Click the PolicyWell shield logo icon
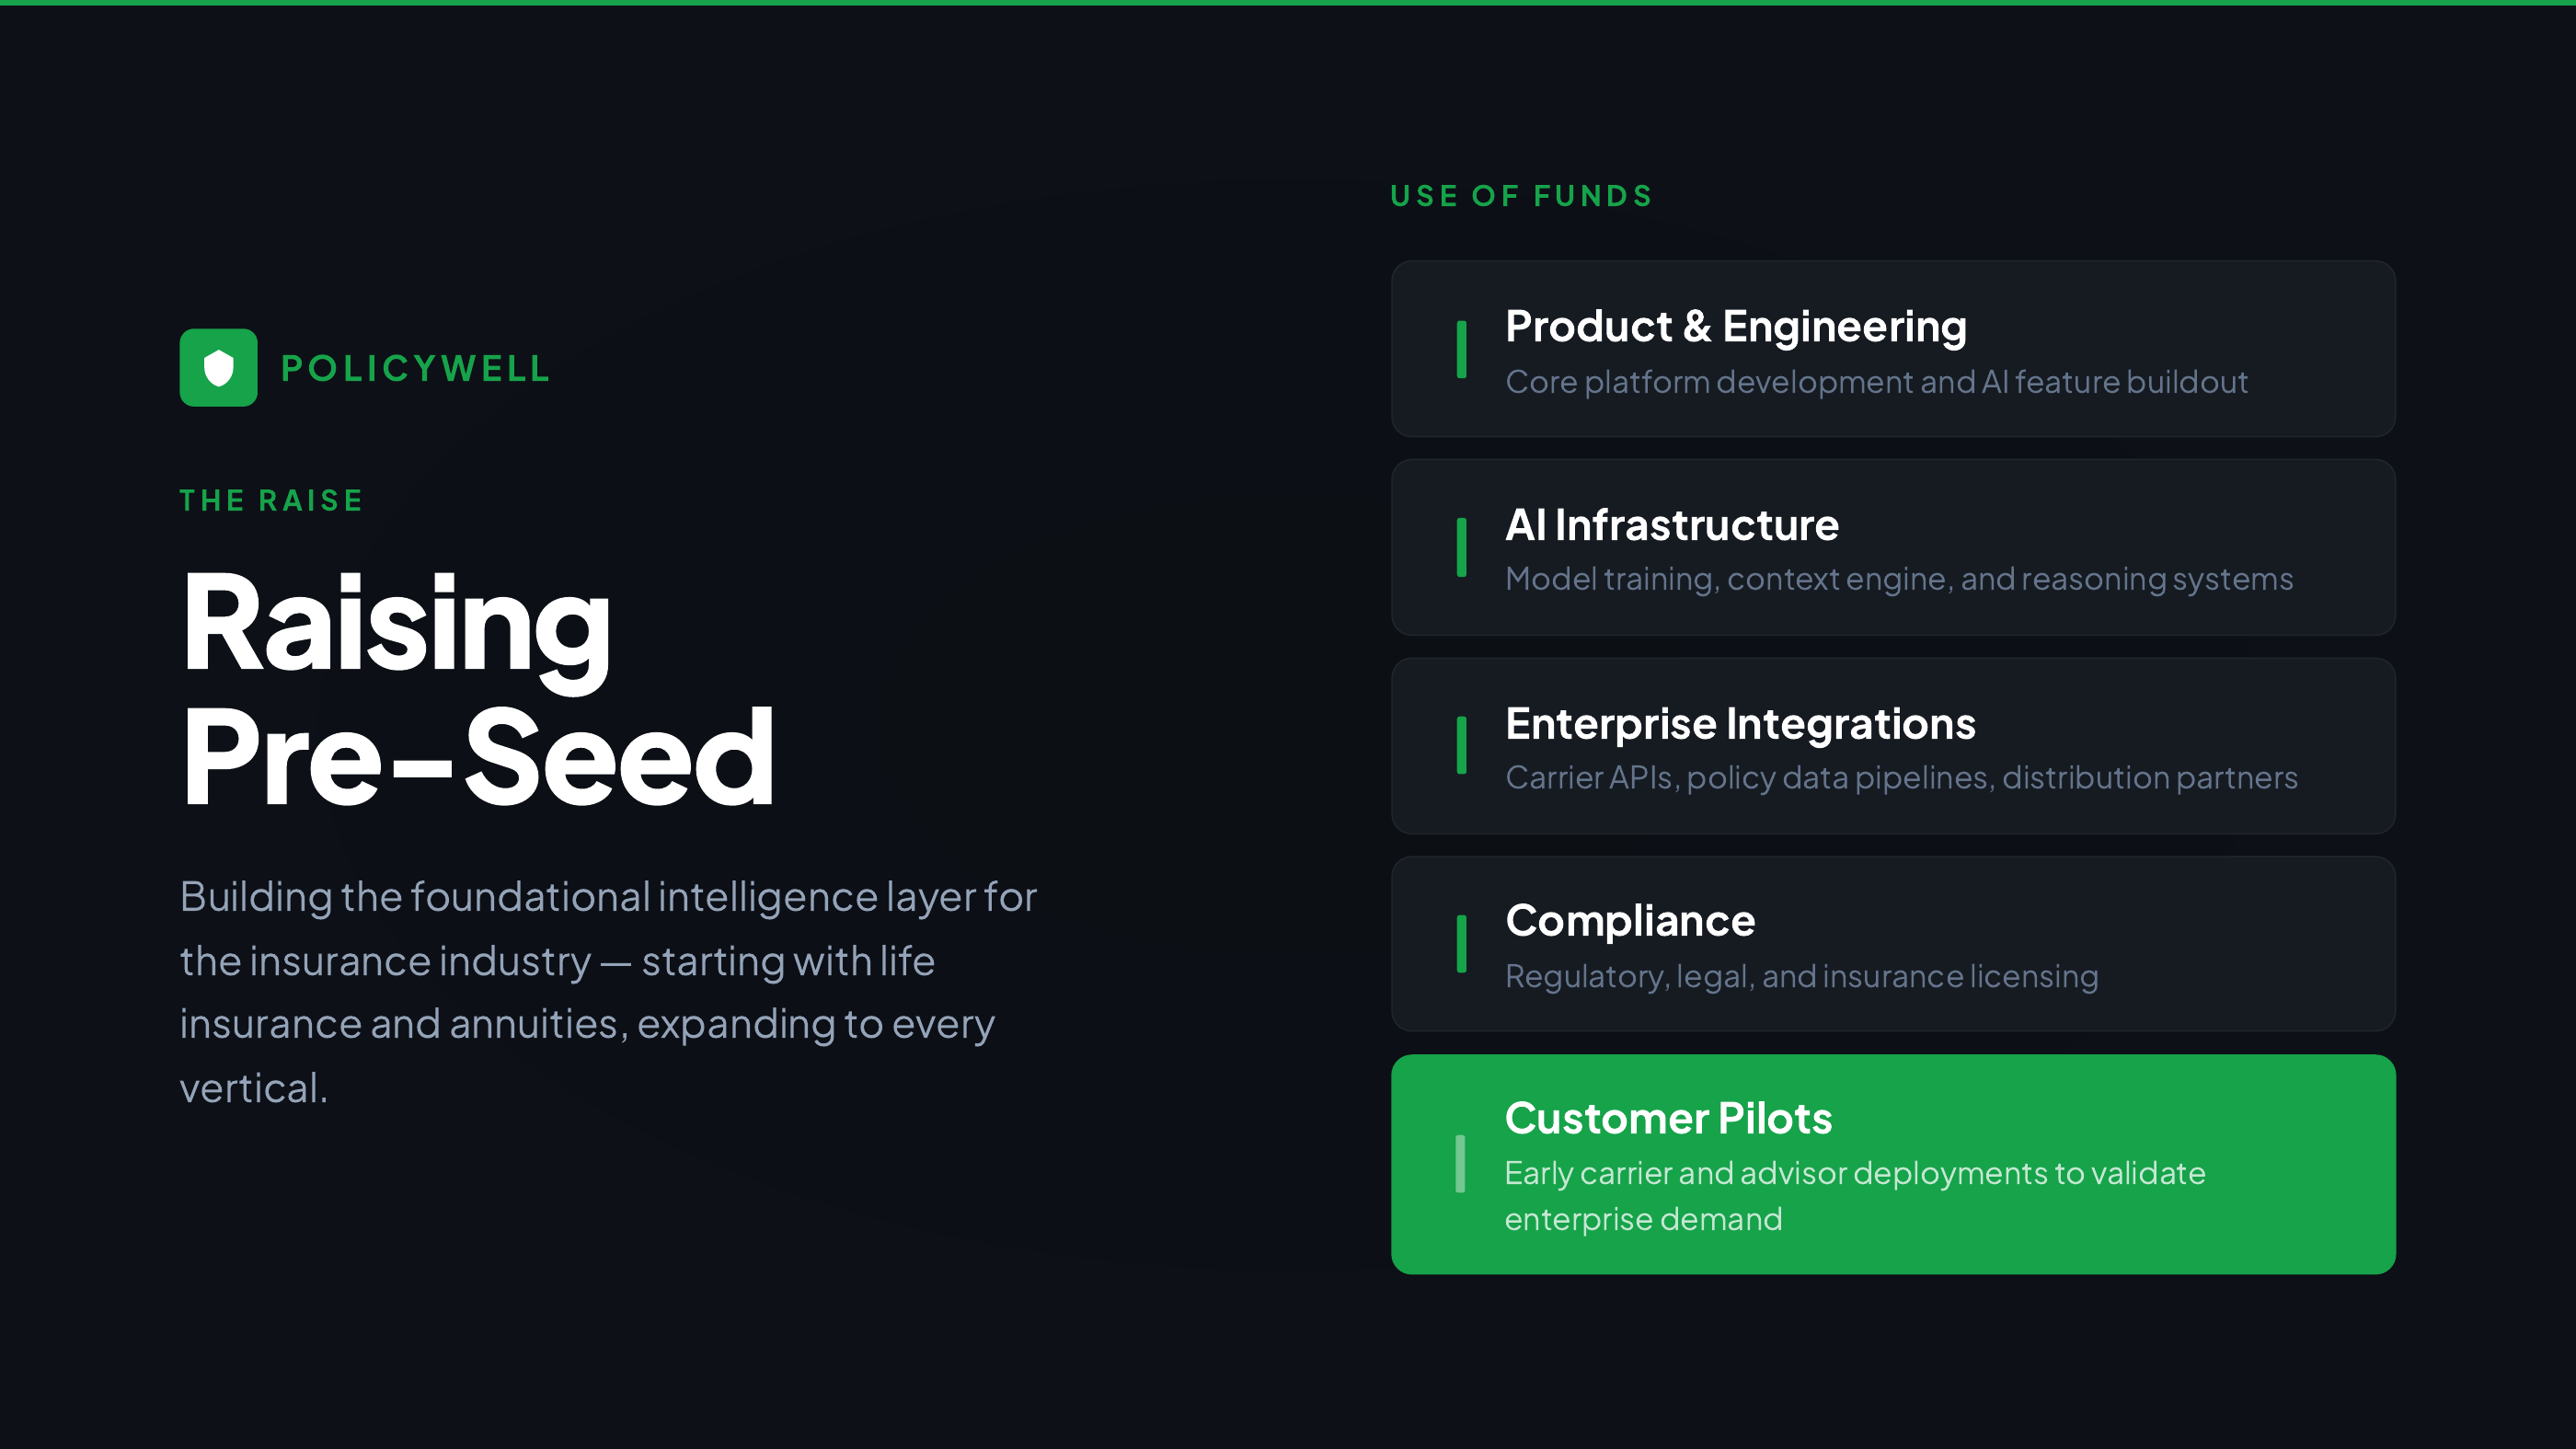The image size is (2576, 1449). tap(218, 367)
